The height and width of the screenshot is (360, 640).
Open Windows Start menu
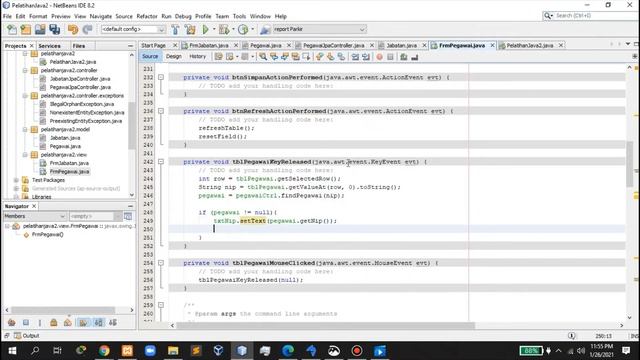pos(12,351)
